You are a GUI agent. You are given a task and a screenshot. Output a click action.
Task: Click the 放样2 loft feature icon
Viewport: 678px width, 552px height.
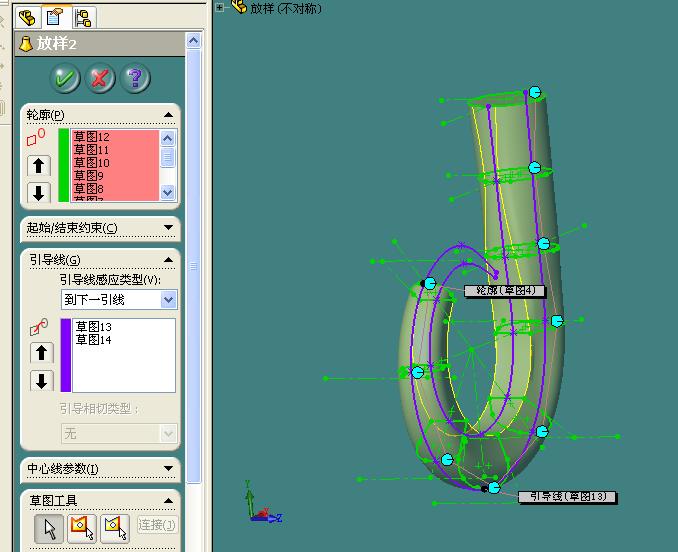pyautogui.click(x=26, y=44)
